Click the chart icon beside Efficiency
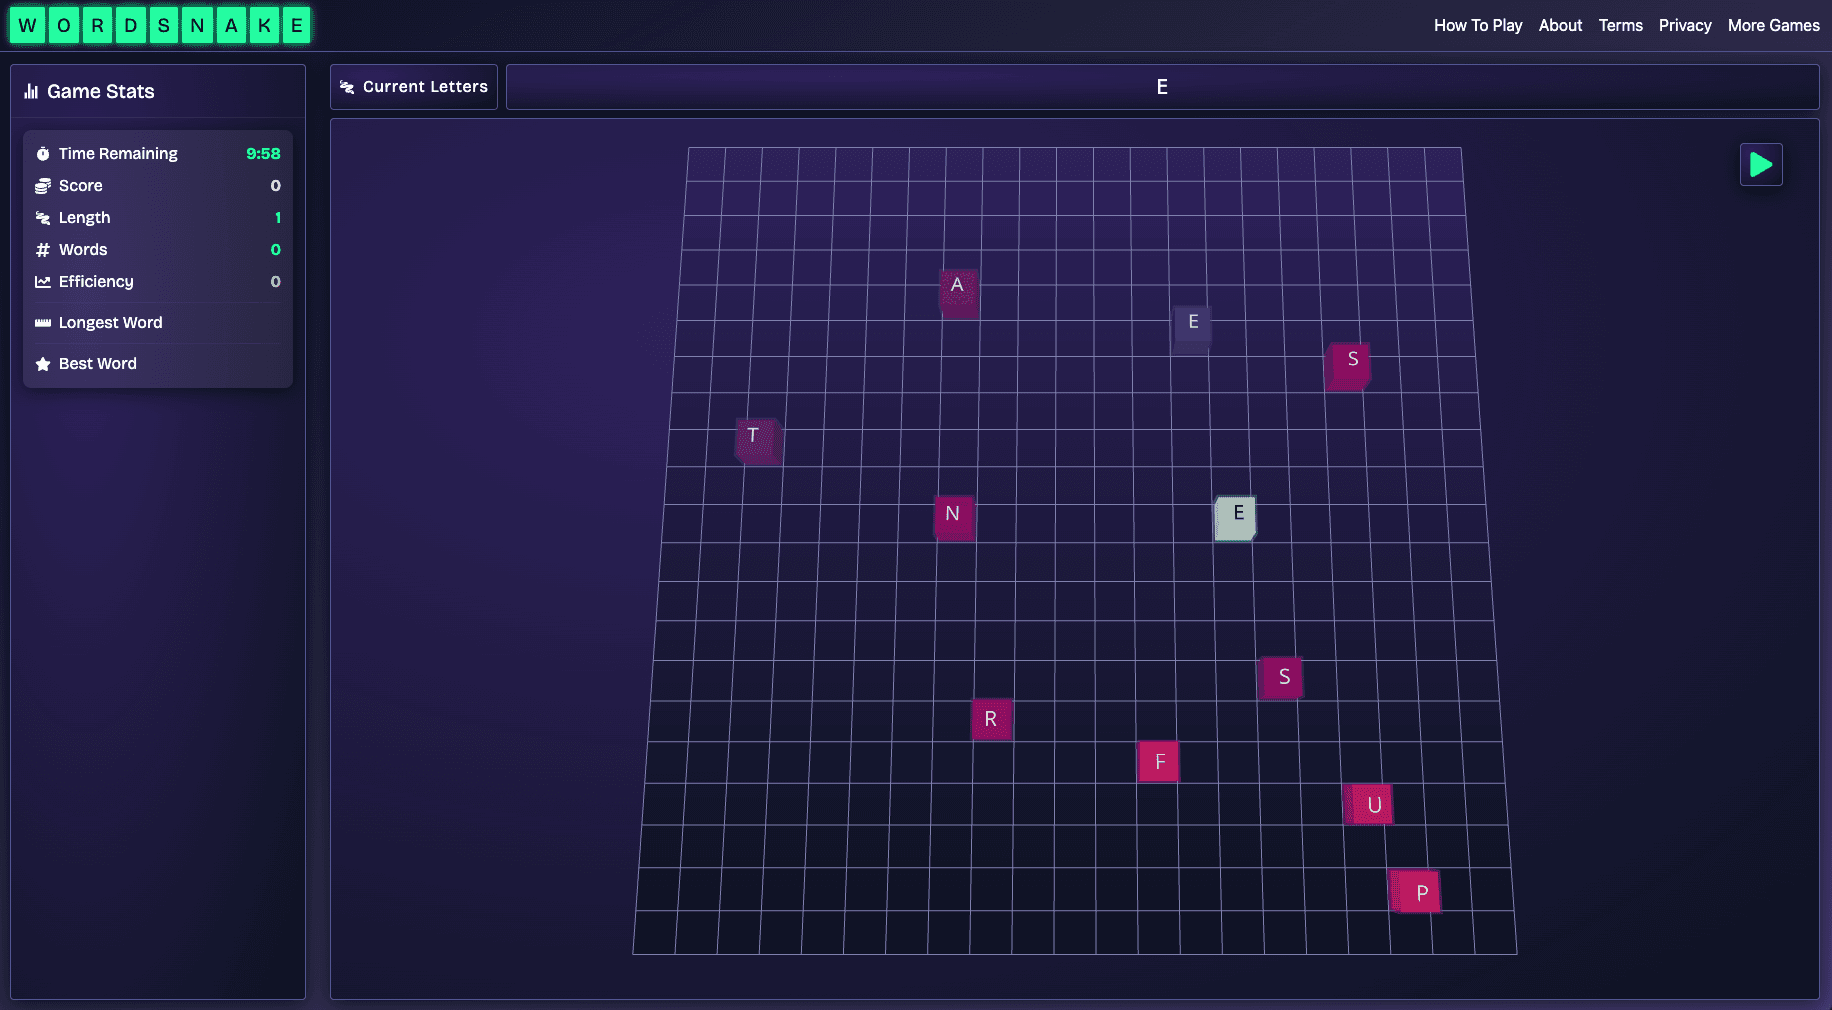Image resolution: width=1832 pixels, height=1010 pixels. [x=43, y=282]
